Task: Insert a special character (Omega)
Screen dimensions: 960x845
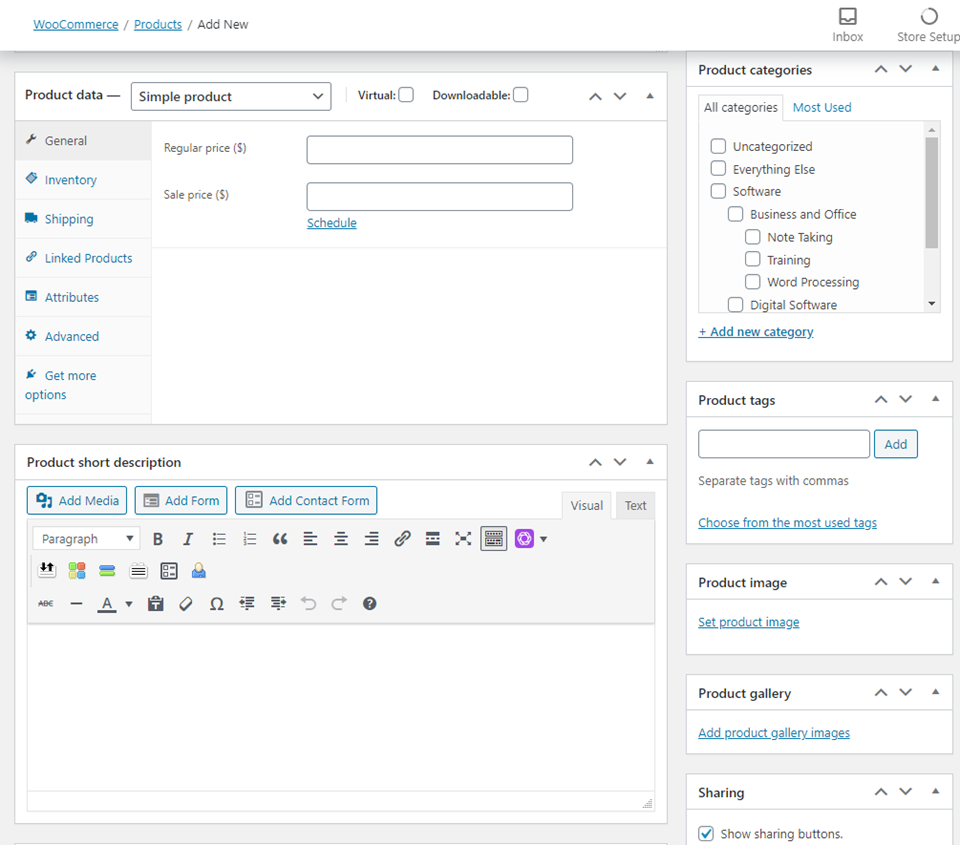Action: pyautogui.click(x=217, y=604)
